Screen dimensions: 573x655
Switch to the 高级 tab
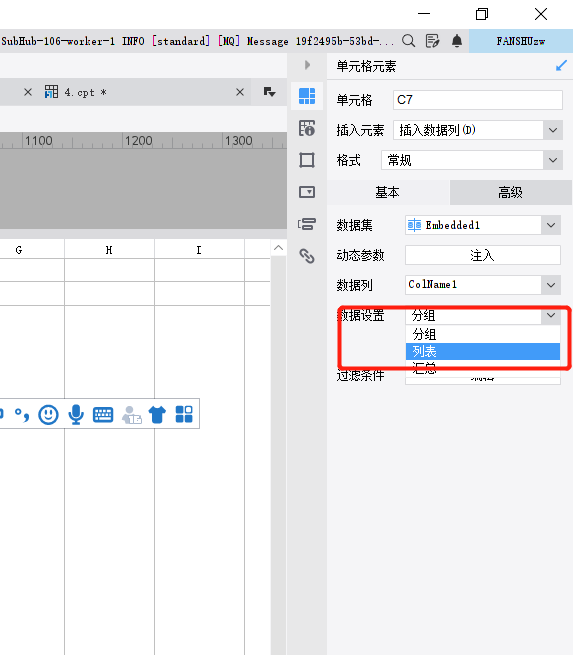510,193
